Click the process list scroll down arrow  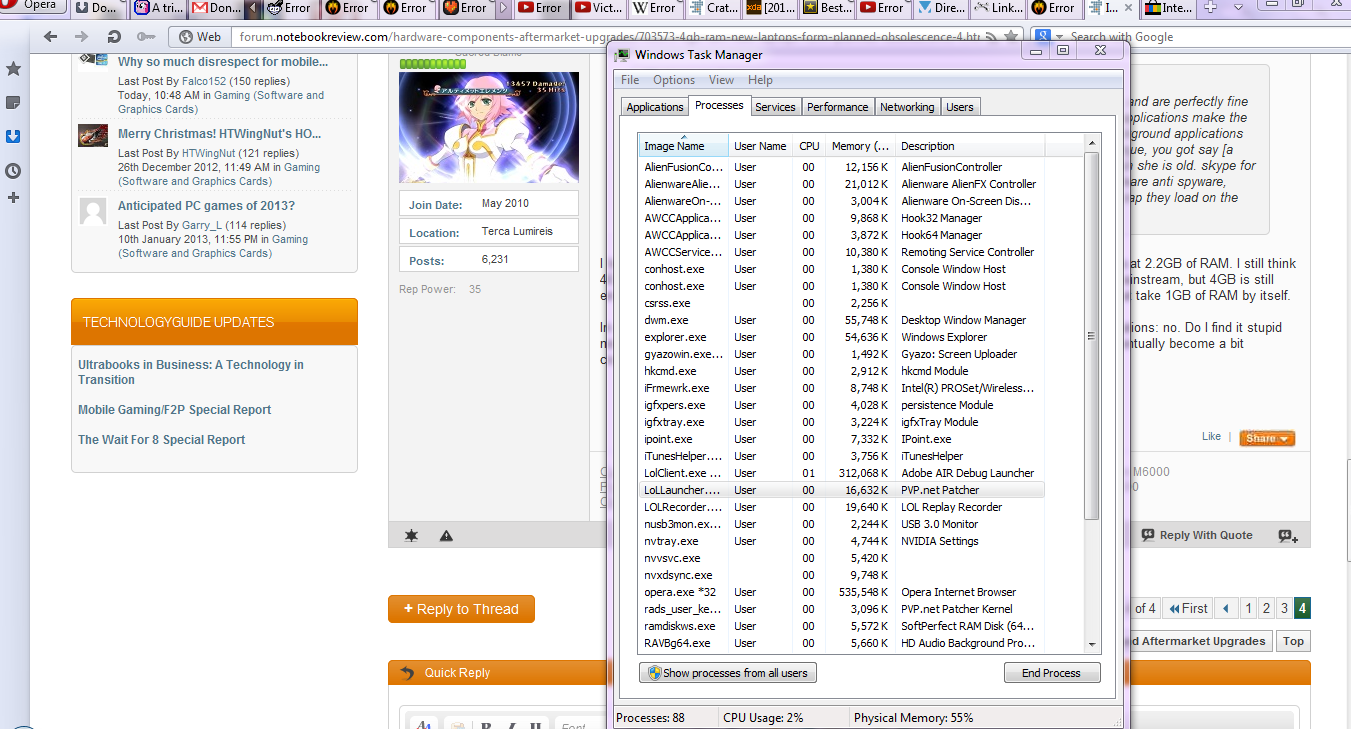pos(1092,645)
